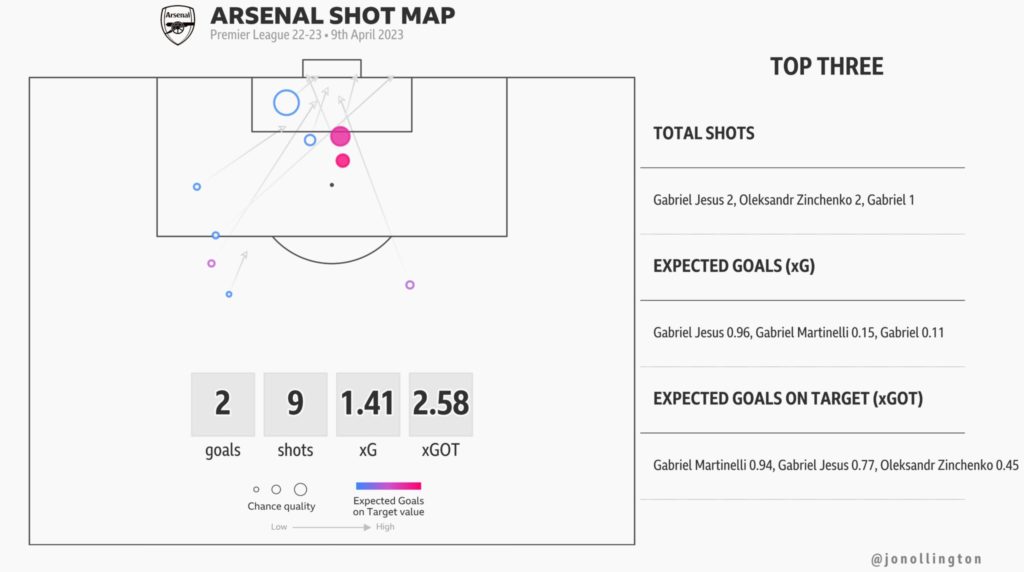Image resolution: width=1024 pixels, height=572 pixels.
Task: Select the medium blue circle near the six-yard line
Action: click(x=310, y=140)
